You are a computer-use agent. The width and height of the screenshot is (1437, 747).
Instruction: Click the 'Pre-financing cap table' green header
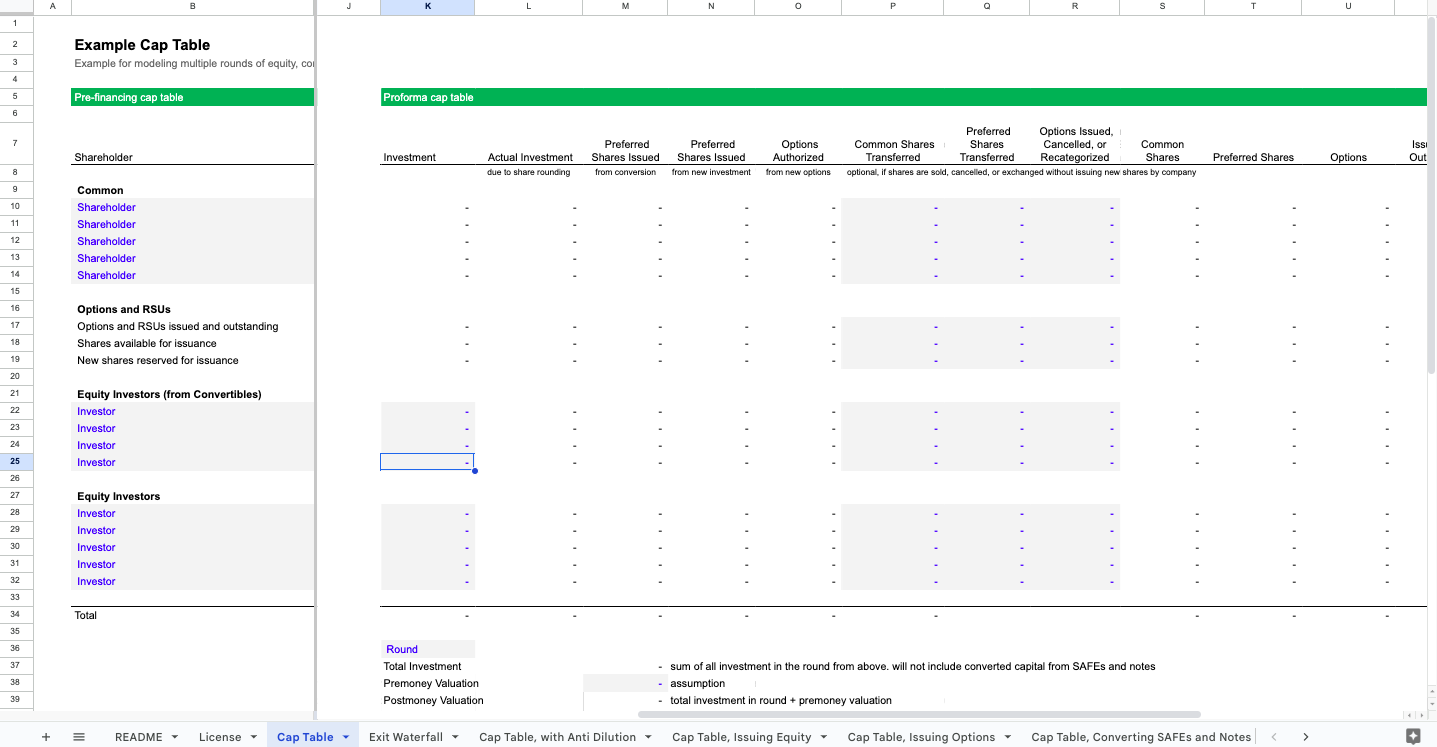point(193,97)
